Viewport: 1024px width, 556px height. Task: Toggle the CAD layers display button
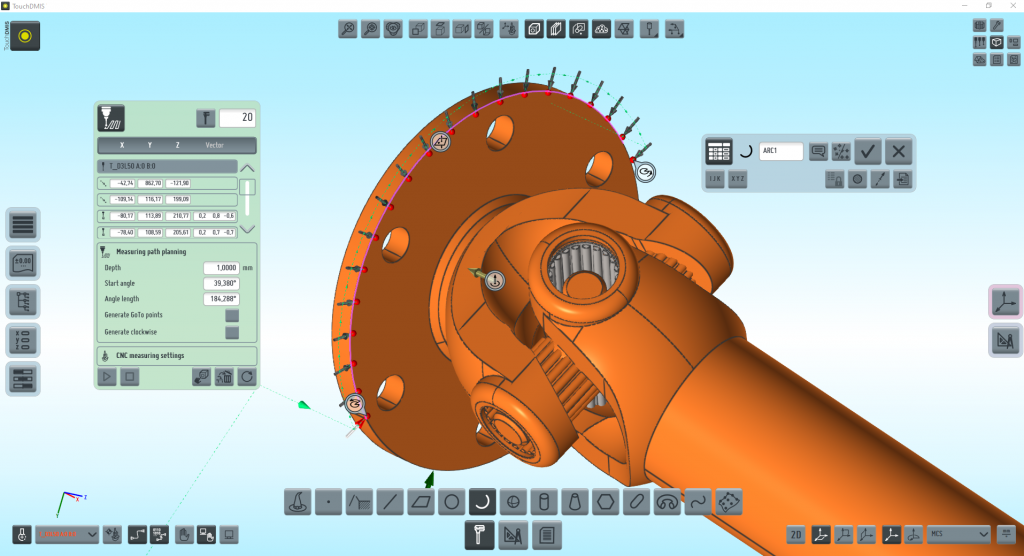click(x=556, y=29)
